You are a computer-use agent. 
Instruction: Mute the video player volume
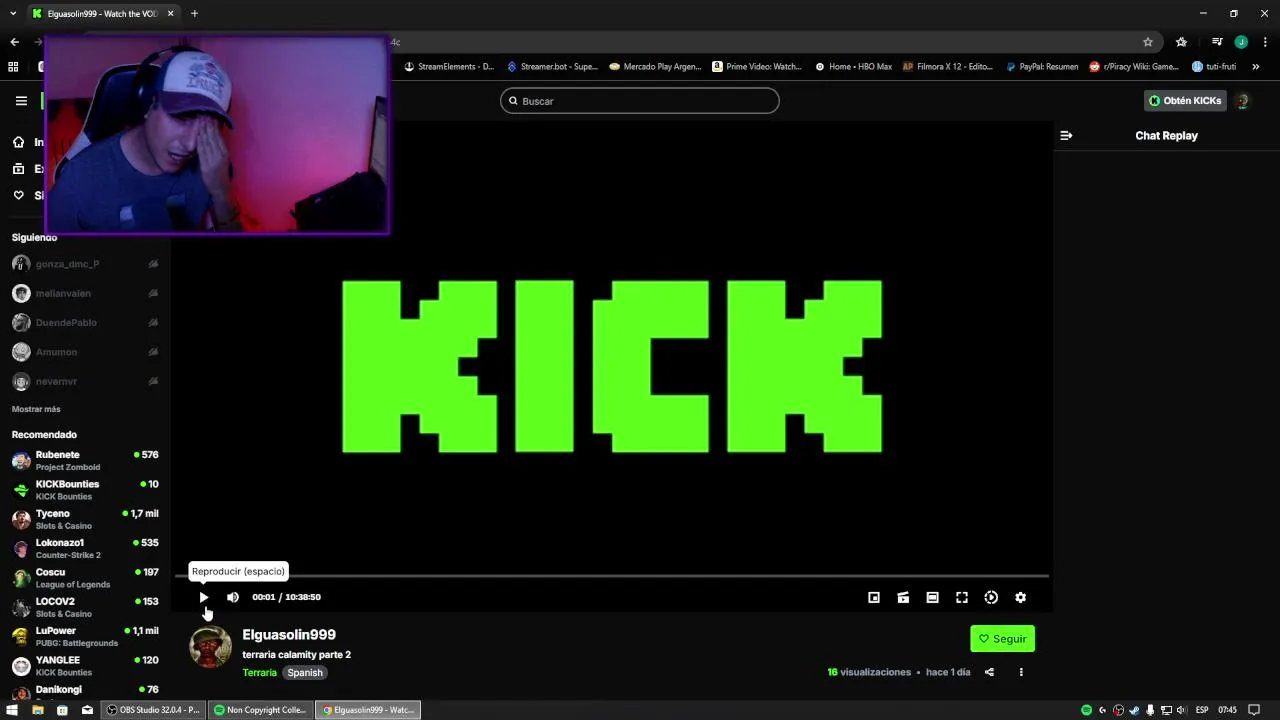[x=233, y=597]
